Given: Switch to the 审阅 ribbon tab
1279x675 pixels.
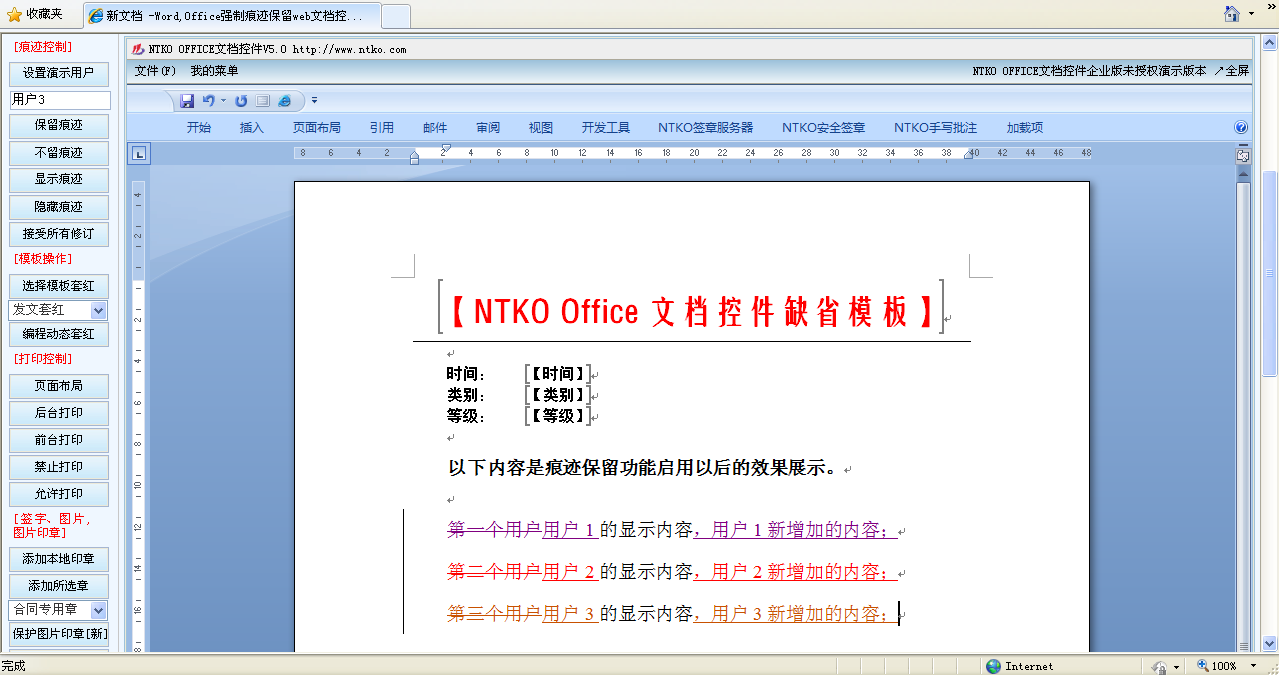Looking at the screenshot, I should click(488, 128).
